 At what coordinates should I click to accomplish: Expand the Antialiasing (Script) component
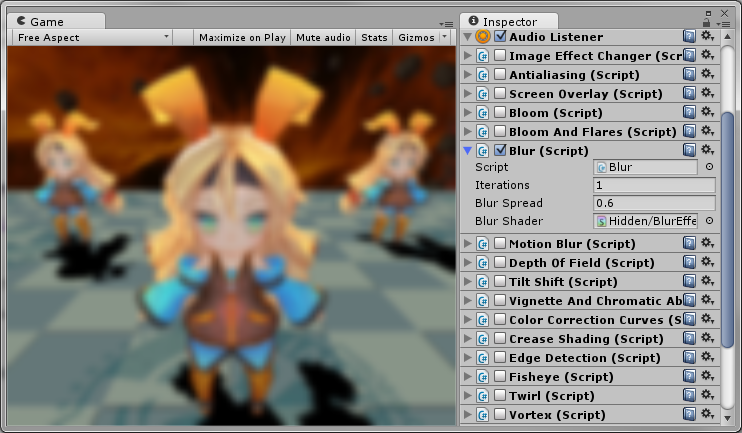(x=468, y=74)
